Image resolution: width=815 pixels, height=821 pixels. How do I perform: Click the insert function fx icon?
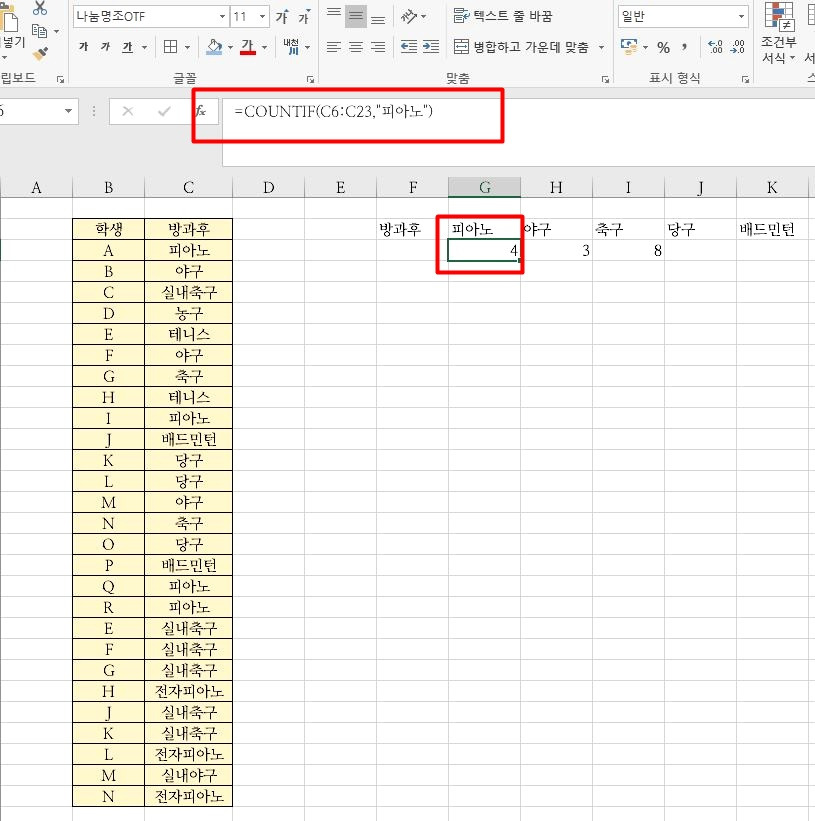(x=201, y=111)
